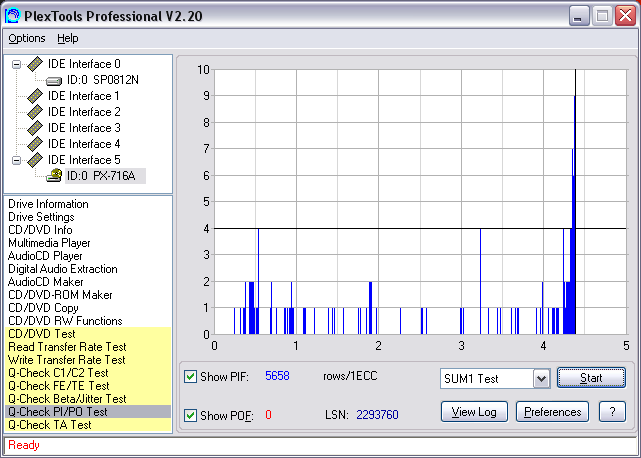Select Q-Check TA Test
The height and width of the screenshot is (458, 641).
[88, 425]
